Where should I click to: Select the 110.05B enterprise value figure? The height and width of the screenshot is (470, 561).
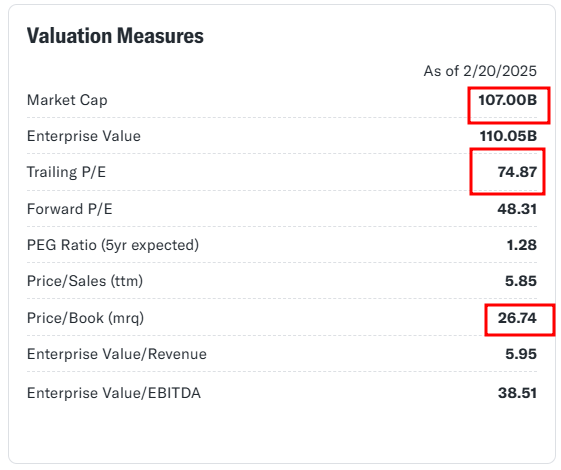508,136
